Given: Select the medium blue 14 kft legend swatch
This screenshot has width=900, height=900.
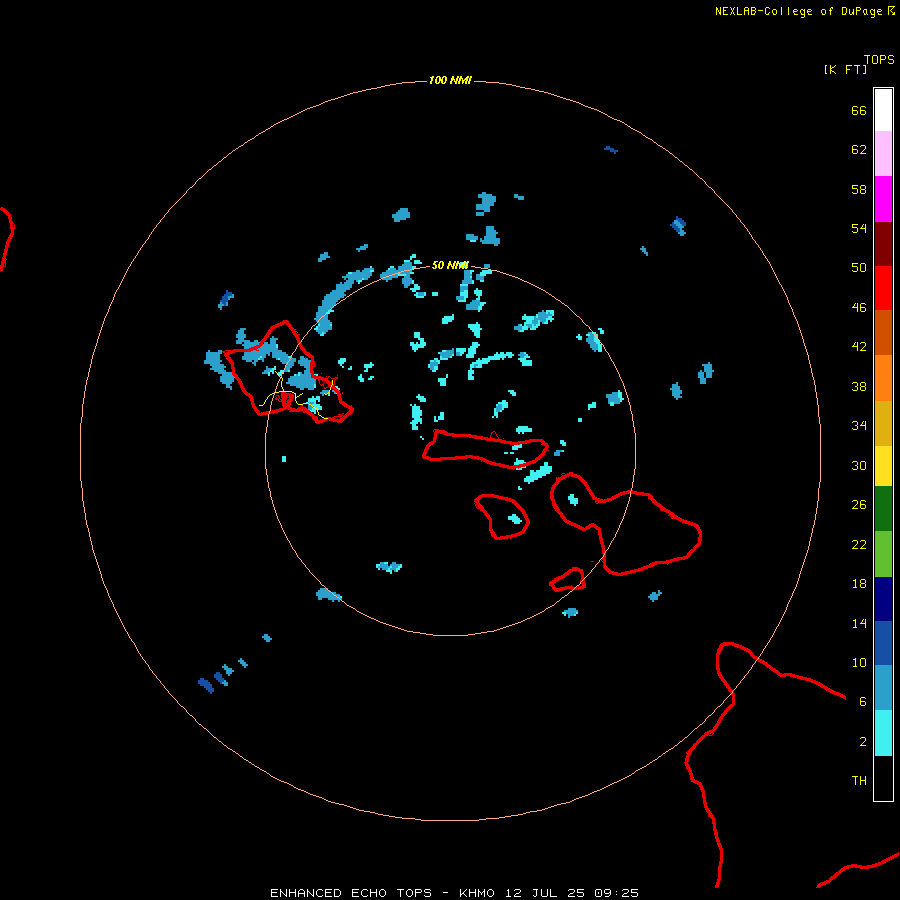Looking at the screenshot, I should pyautogui.click(x=883, y=643).
